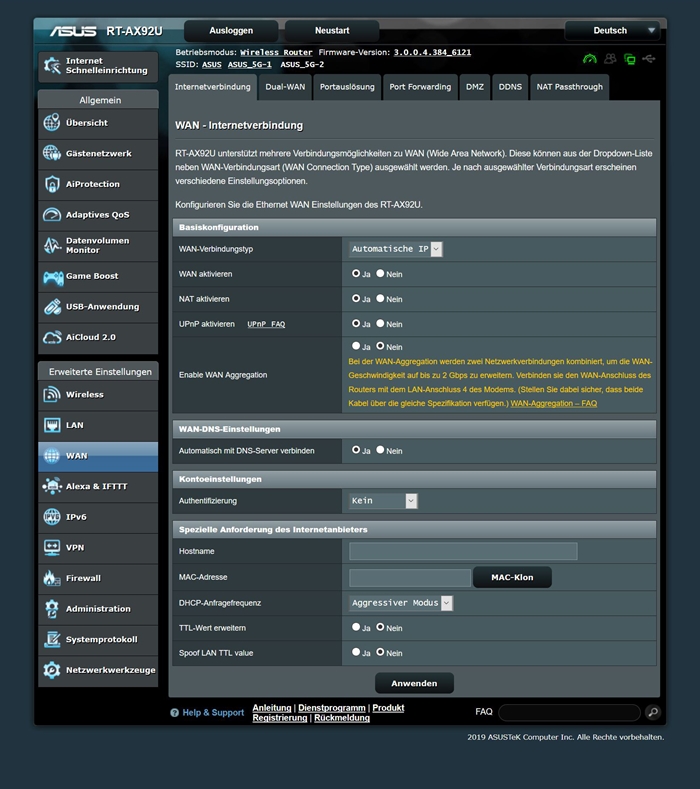This screenshot has width=700, height=789.
Task: Switch to Internetverbindung tab
Action: coord(212,87)
